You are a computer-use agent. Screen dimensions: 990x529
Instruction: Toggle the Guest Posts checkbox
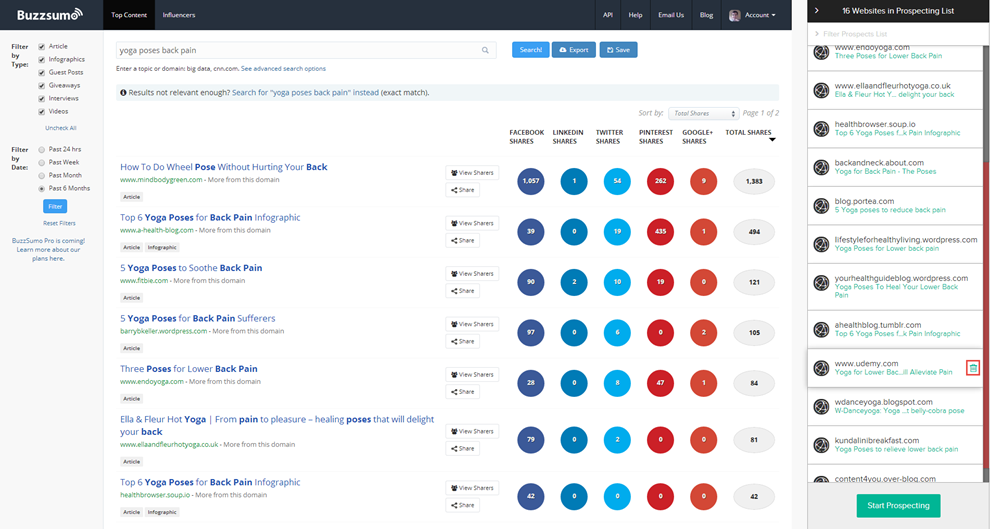(42, 73)
